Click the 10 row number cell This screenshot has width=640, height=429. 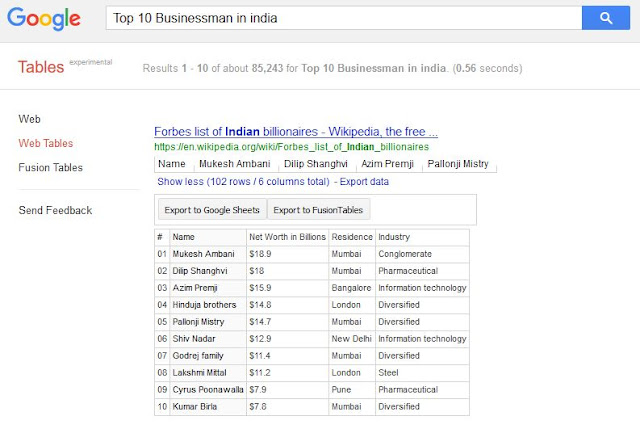point(162,407)
